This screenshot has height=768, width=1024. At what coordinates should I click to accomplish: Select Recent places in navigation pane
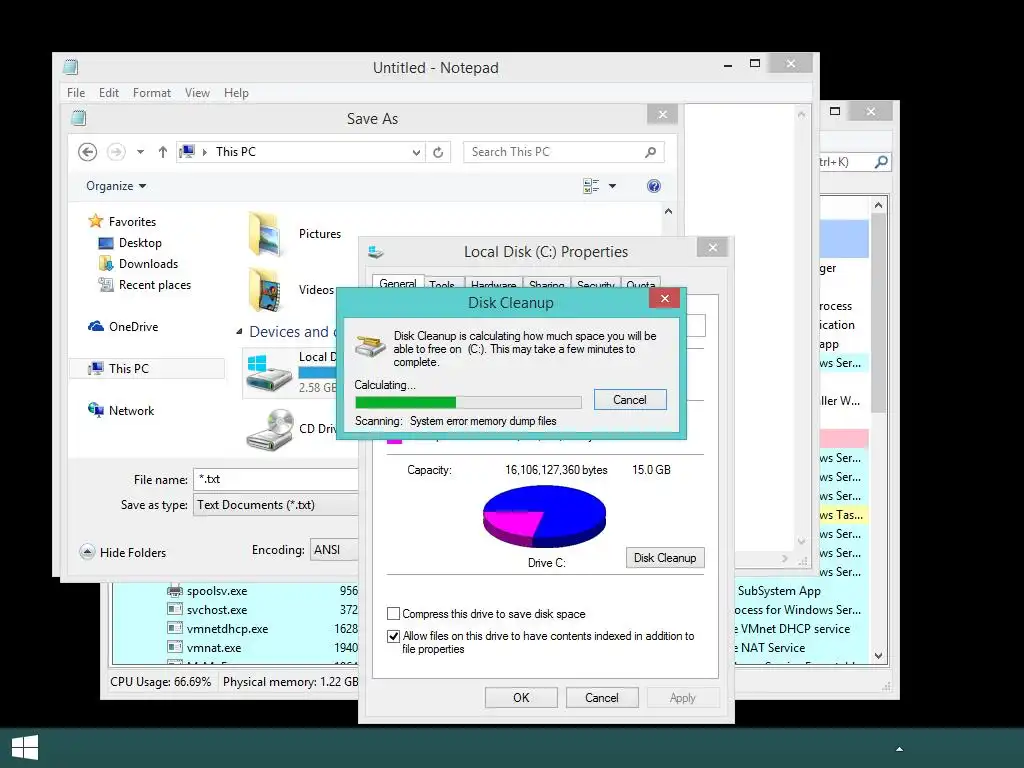click(154, 285)
